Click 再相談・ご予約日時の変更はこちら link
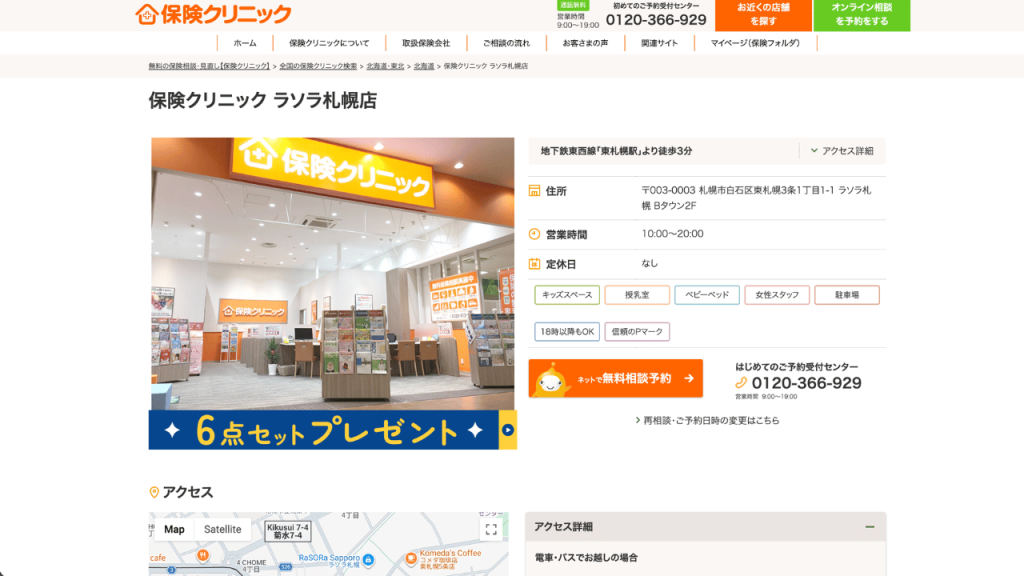 707,421
